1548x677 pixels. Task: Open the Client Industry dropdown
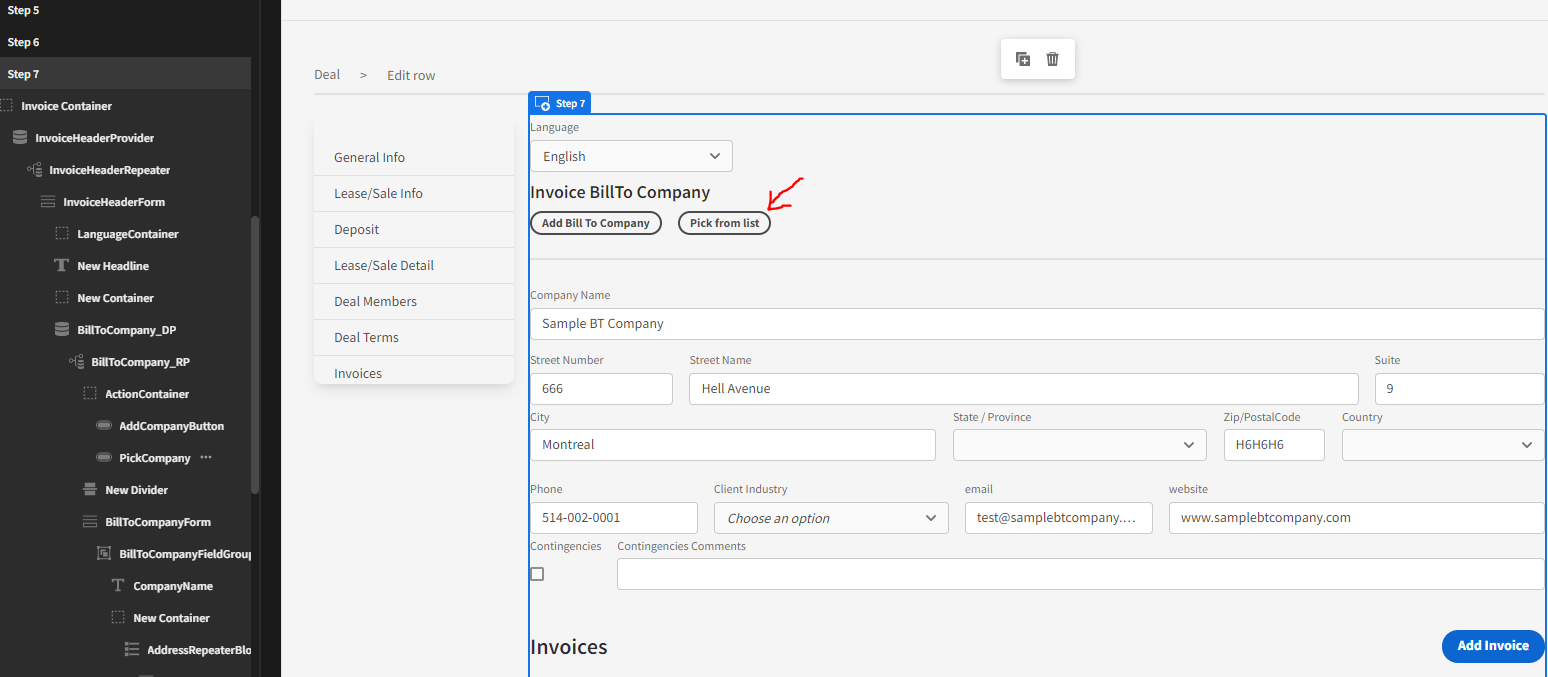click(x=831, y=518)
